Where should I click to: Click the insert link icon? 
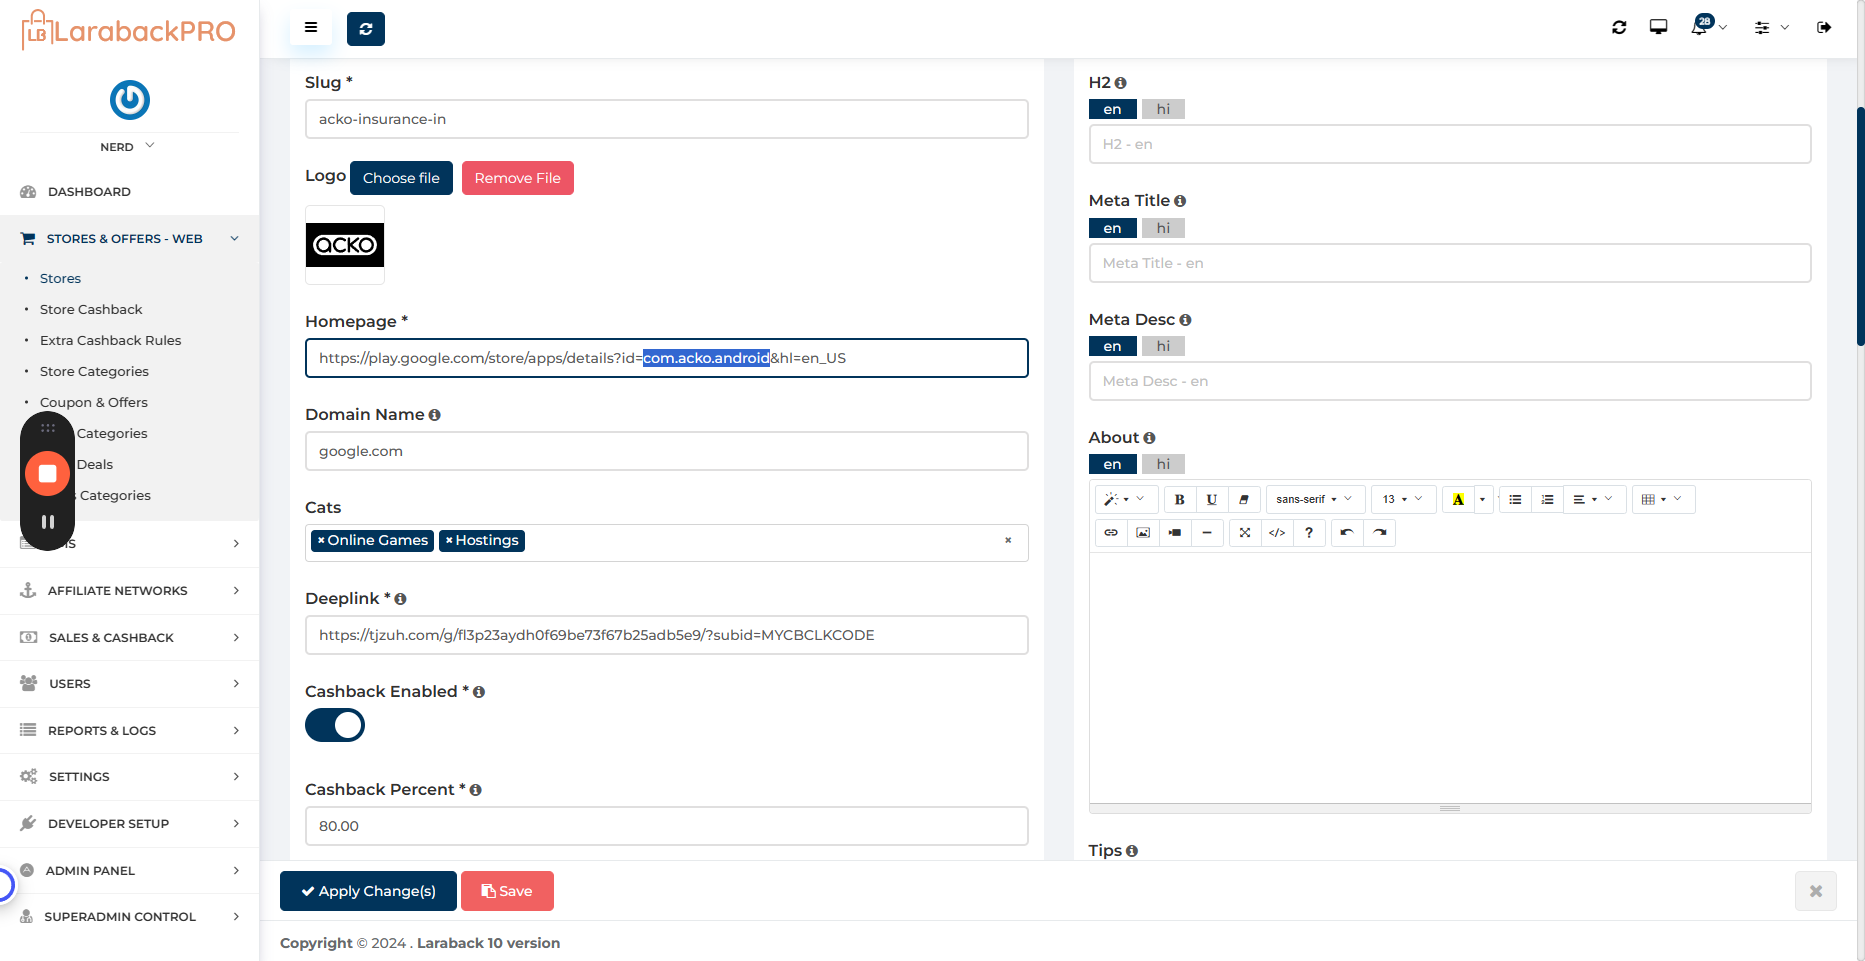[x=1111, y=532]
